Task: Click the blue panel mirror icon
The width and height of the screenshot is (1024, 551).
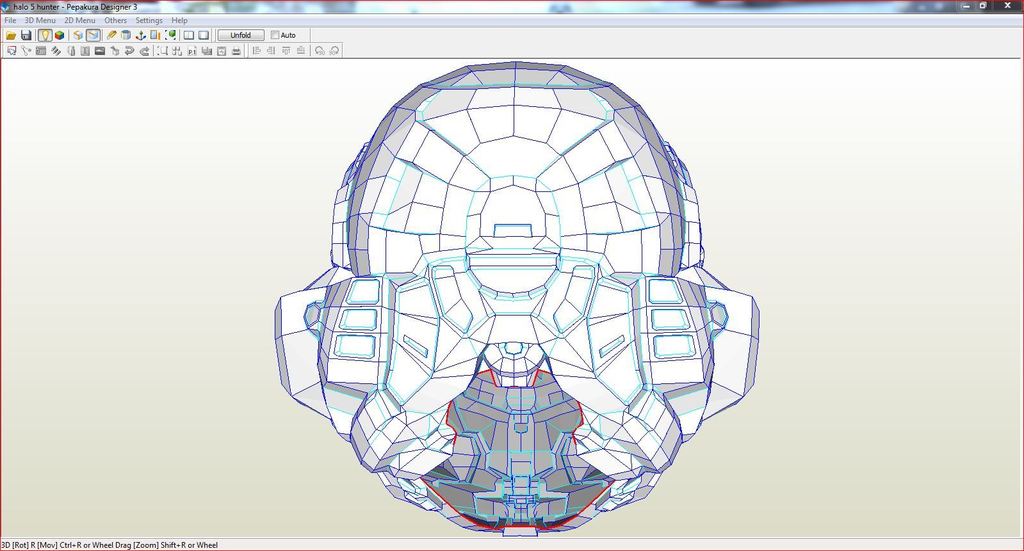Action: coord(155,35)
